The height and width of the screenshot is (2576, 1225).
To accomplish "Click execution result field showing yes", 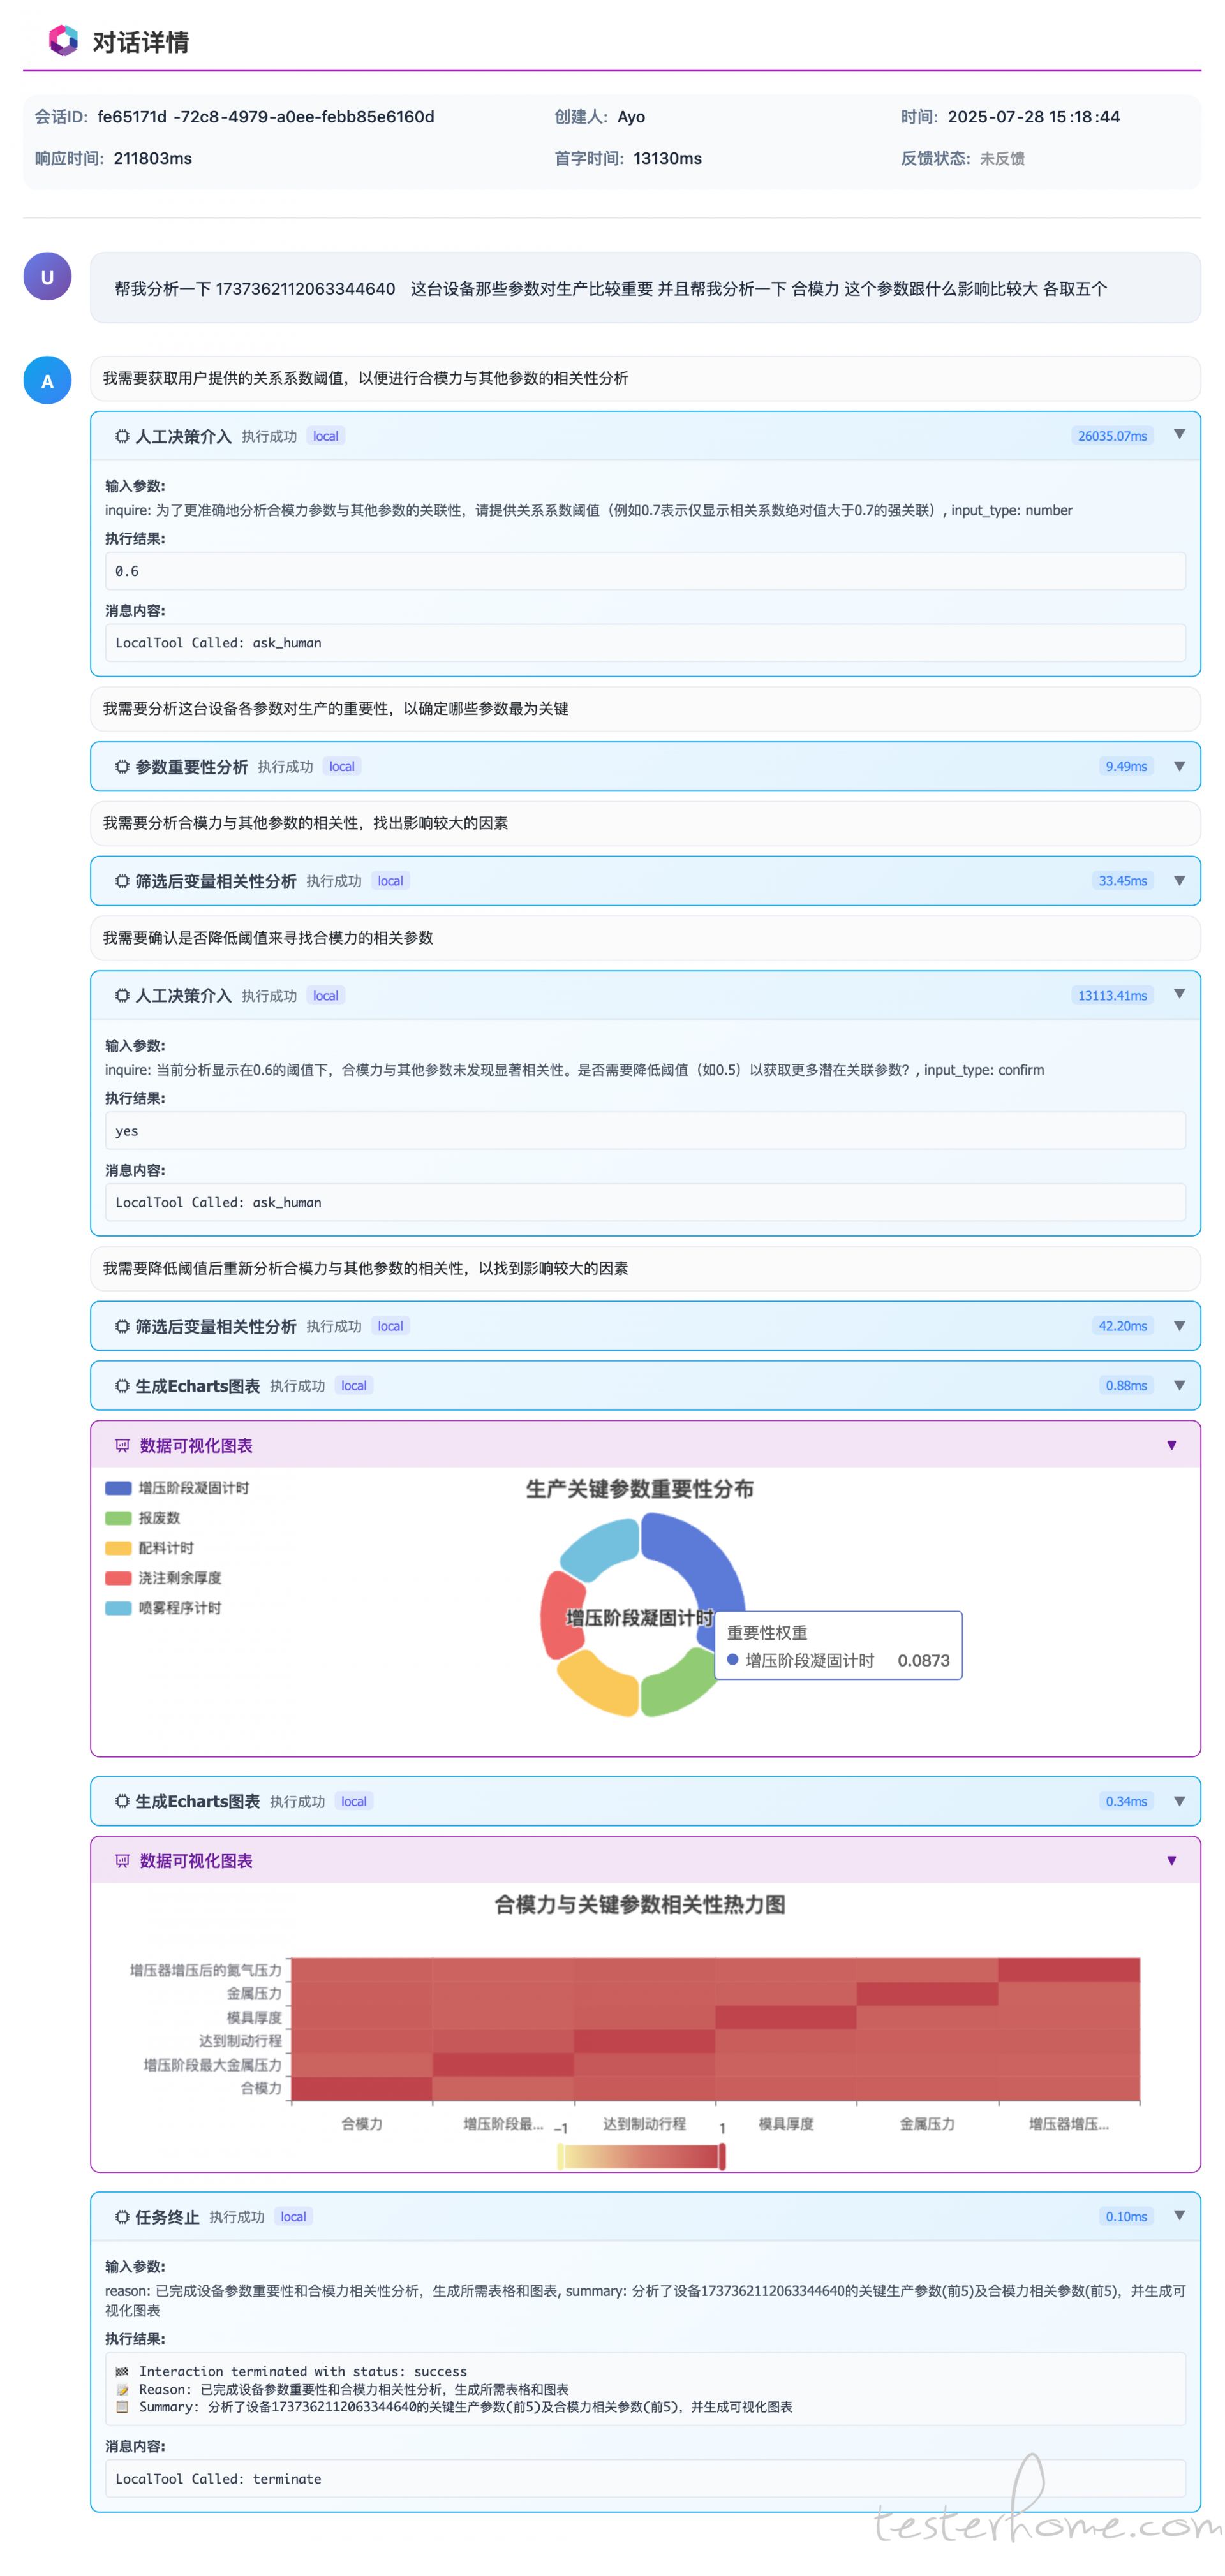I will [x=645, y=1131].
